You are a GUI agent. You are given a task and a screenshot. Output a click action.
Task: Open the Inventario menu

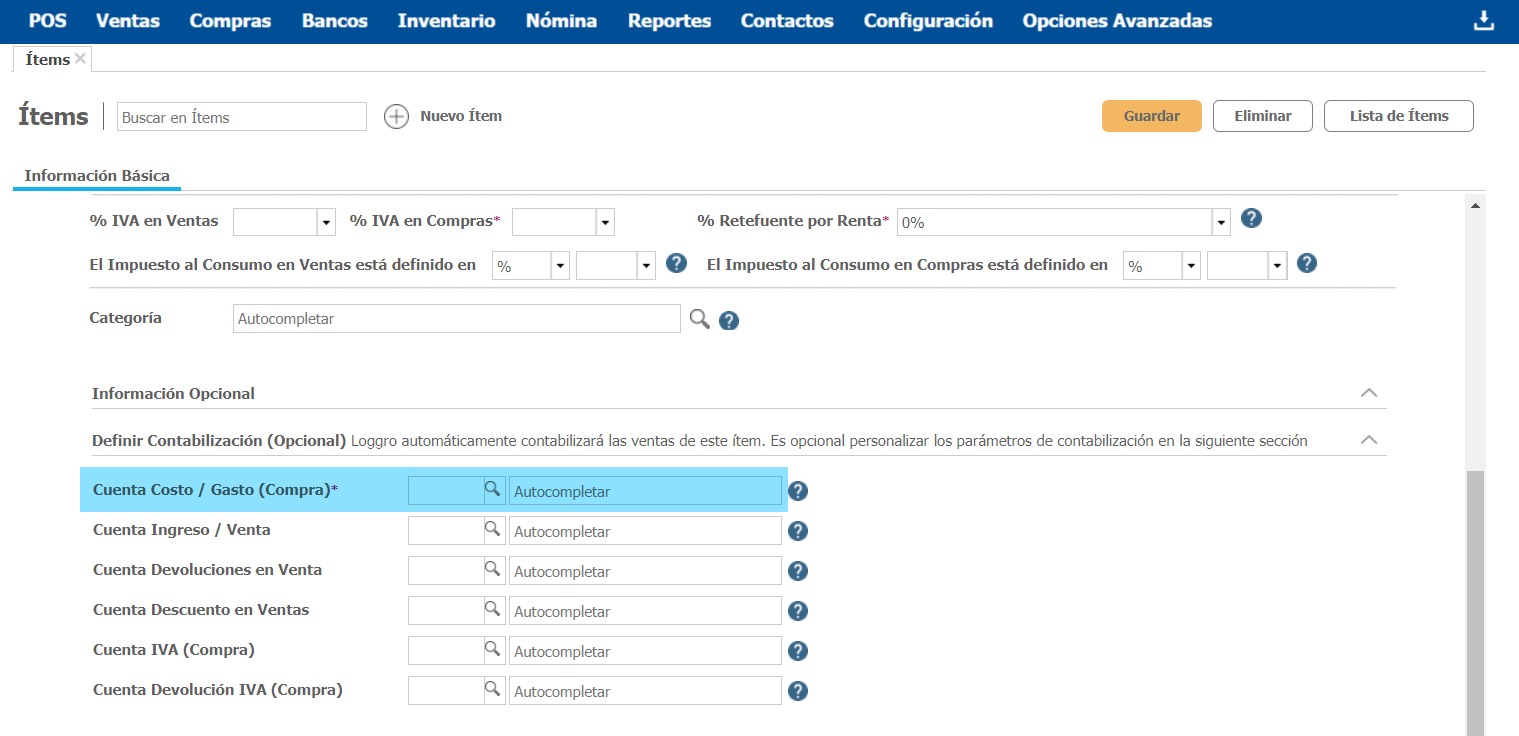coord(446,21)
